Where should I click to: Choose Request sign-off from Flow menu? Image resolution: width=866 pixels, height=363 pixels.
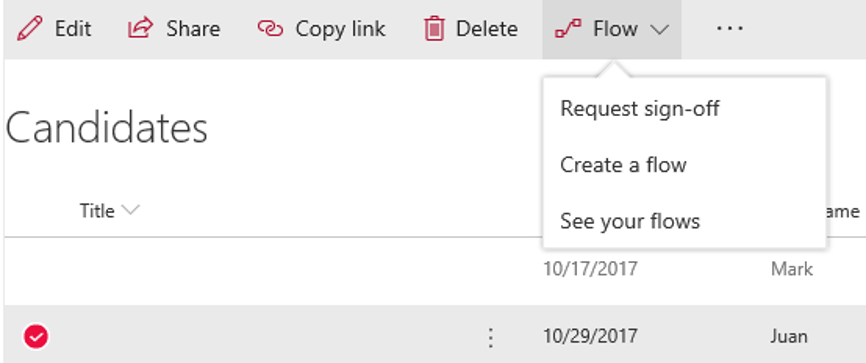point(640,108)
